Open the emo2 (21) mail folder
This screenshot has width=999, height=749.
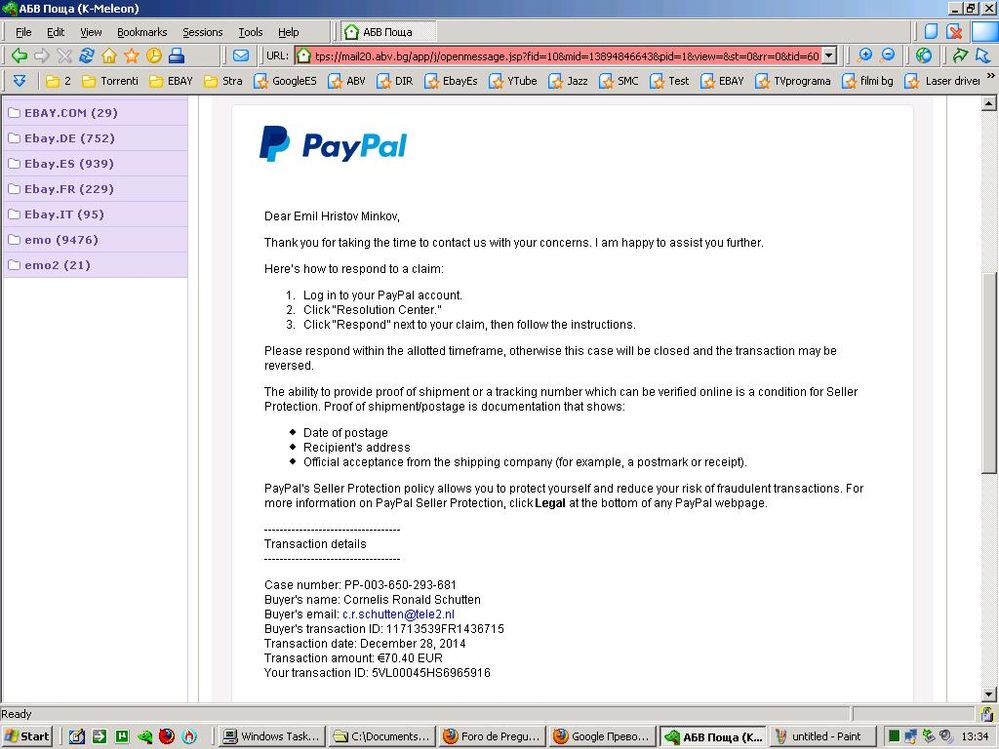pos(96,265)
